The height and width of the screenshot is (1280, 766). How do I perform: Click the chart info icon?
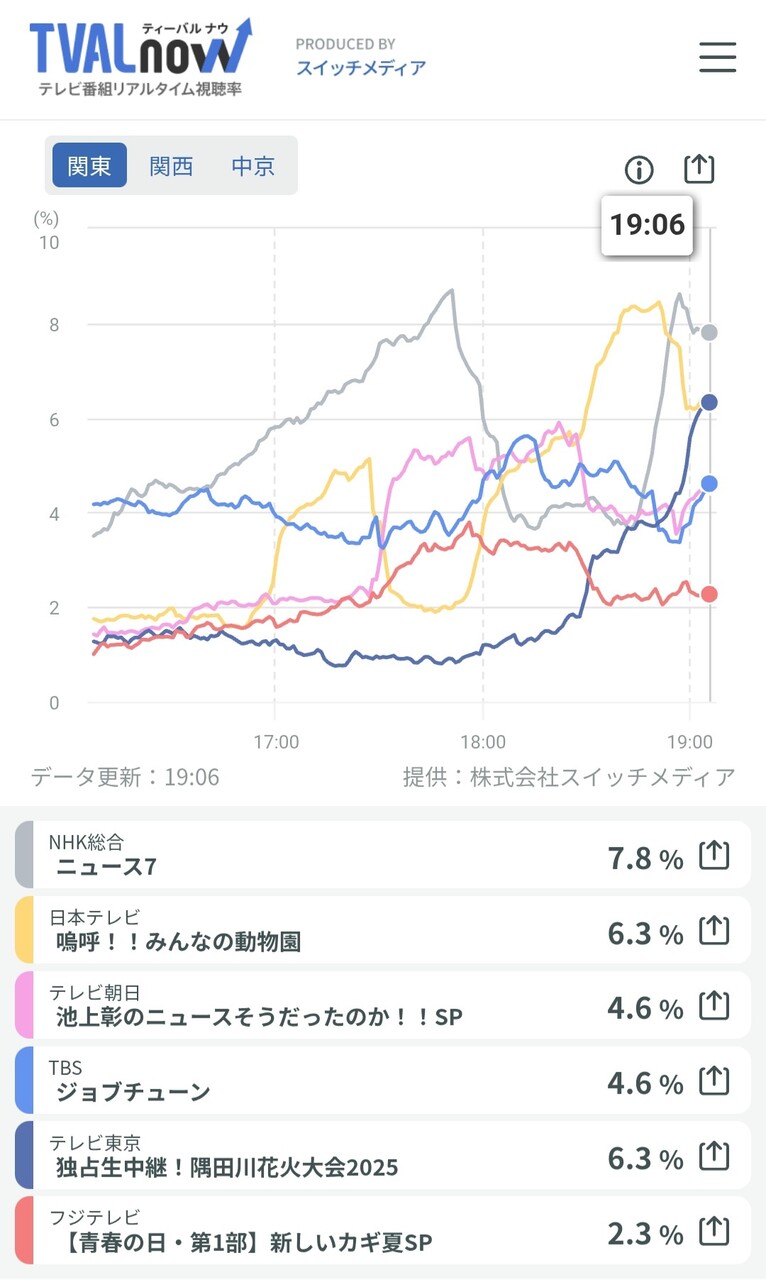point(638,170)
